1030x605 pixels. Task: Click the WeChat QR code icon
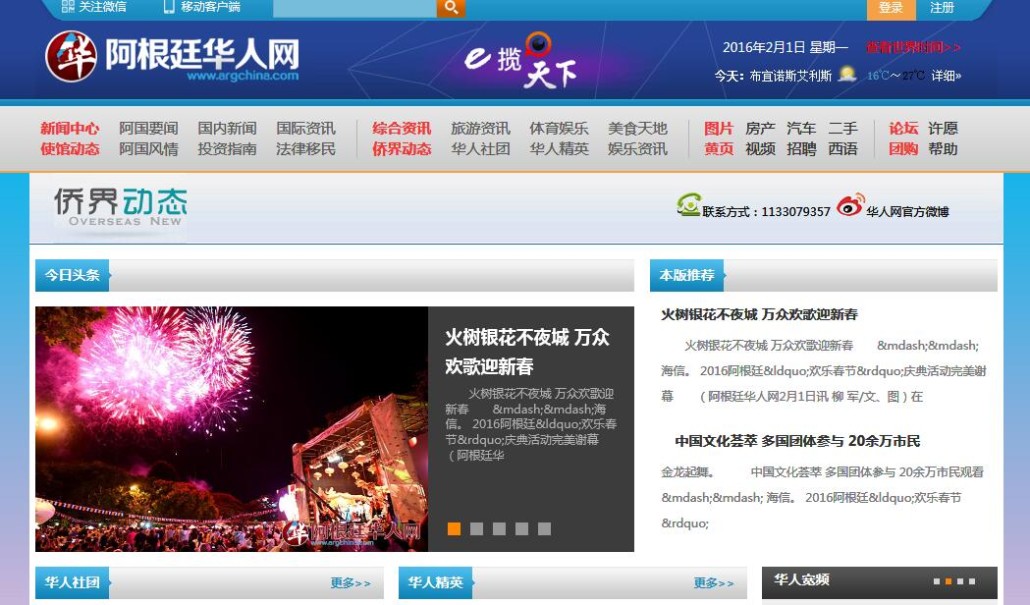point(68,7)
